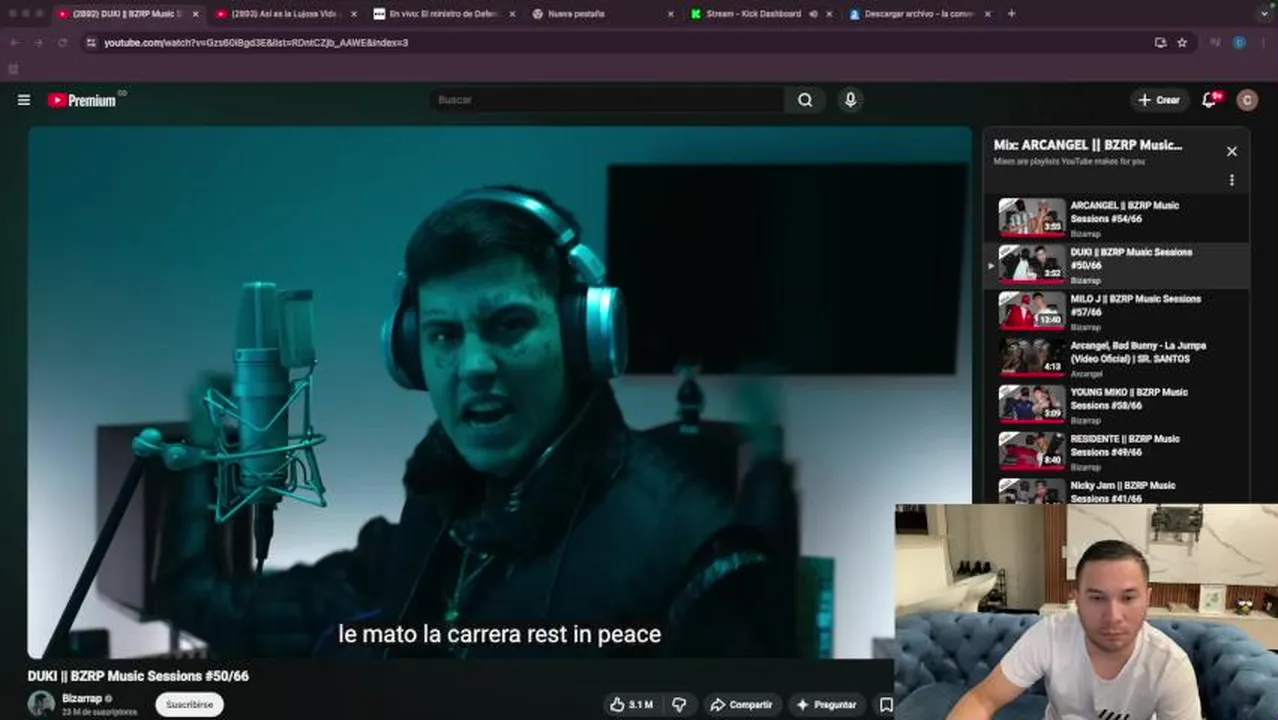Open the Mix playlist three-dot options

(x=1232, y=180)
